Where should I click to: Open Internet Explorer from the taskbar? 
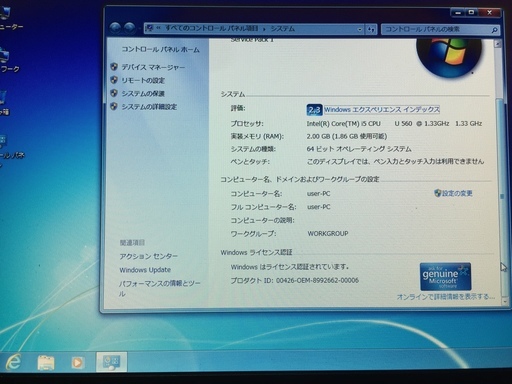pos(13,362)
